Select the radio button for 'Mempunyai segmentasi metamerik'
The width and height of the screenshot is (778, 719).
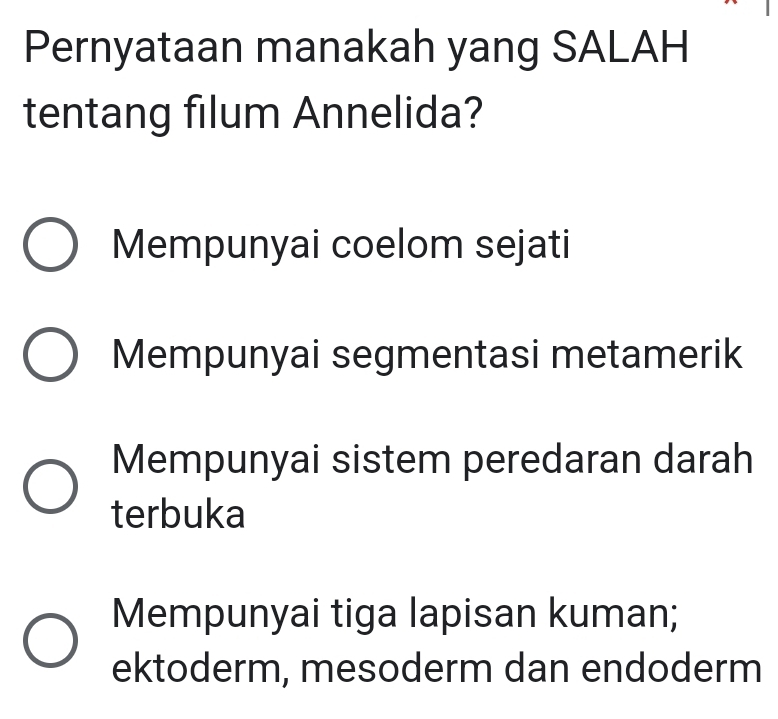(50, 354)
